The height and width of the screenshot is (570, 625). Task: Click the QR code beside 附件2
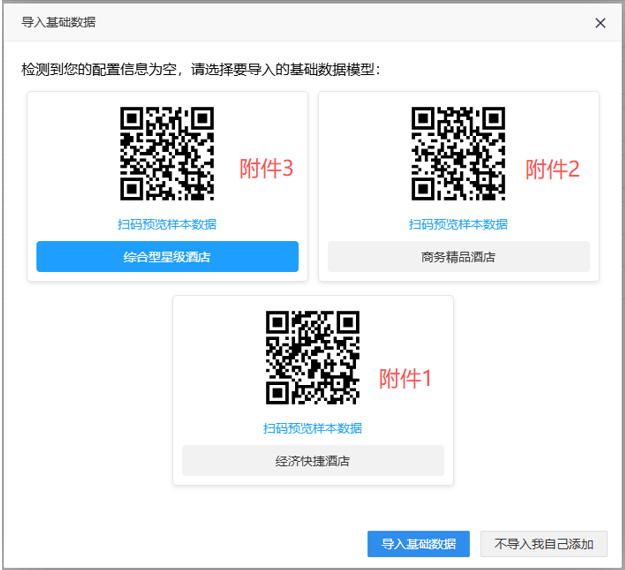tap(458, 153)
